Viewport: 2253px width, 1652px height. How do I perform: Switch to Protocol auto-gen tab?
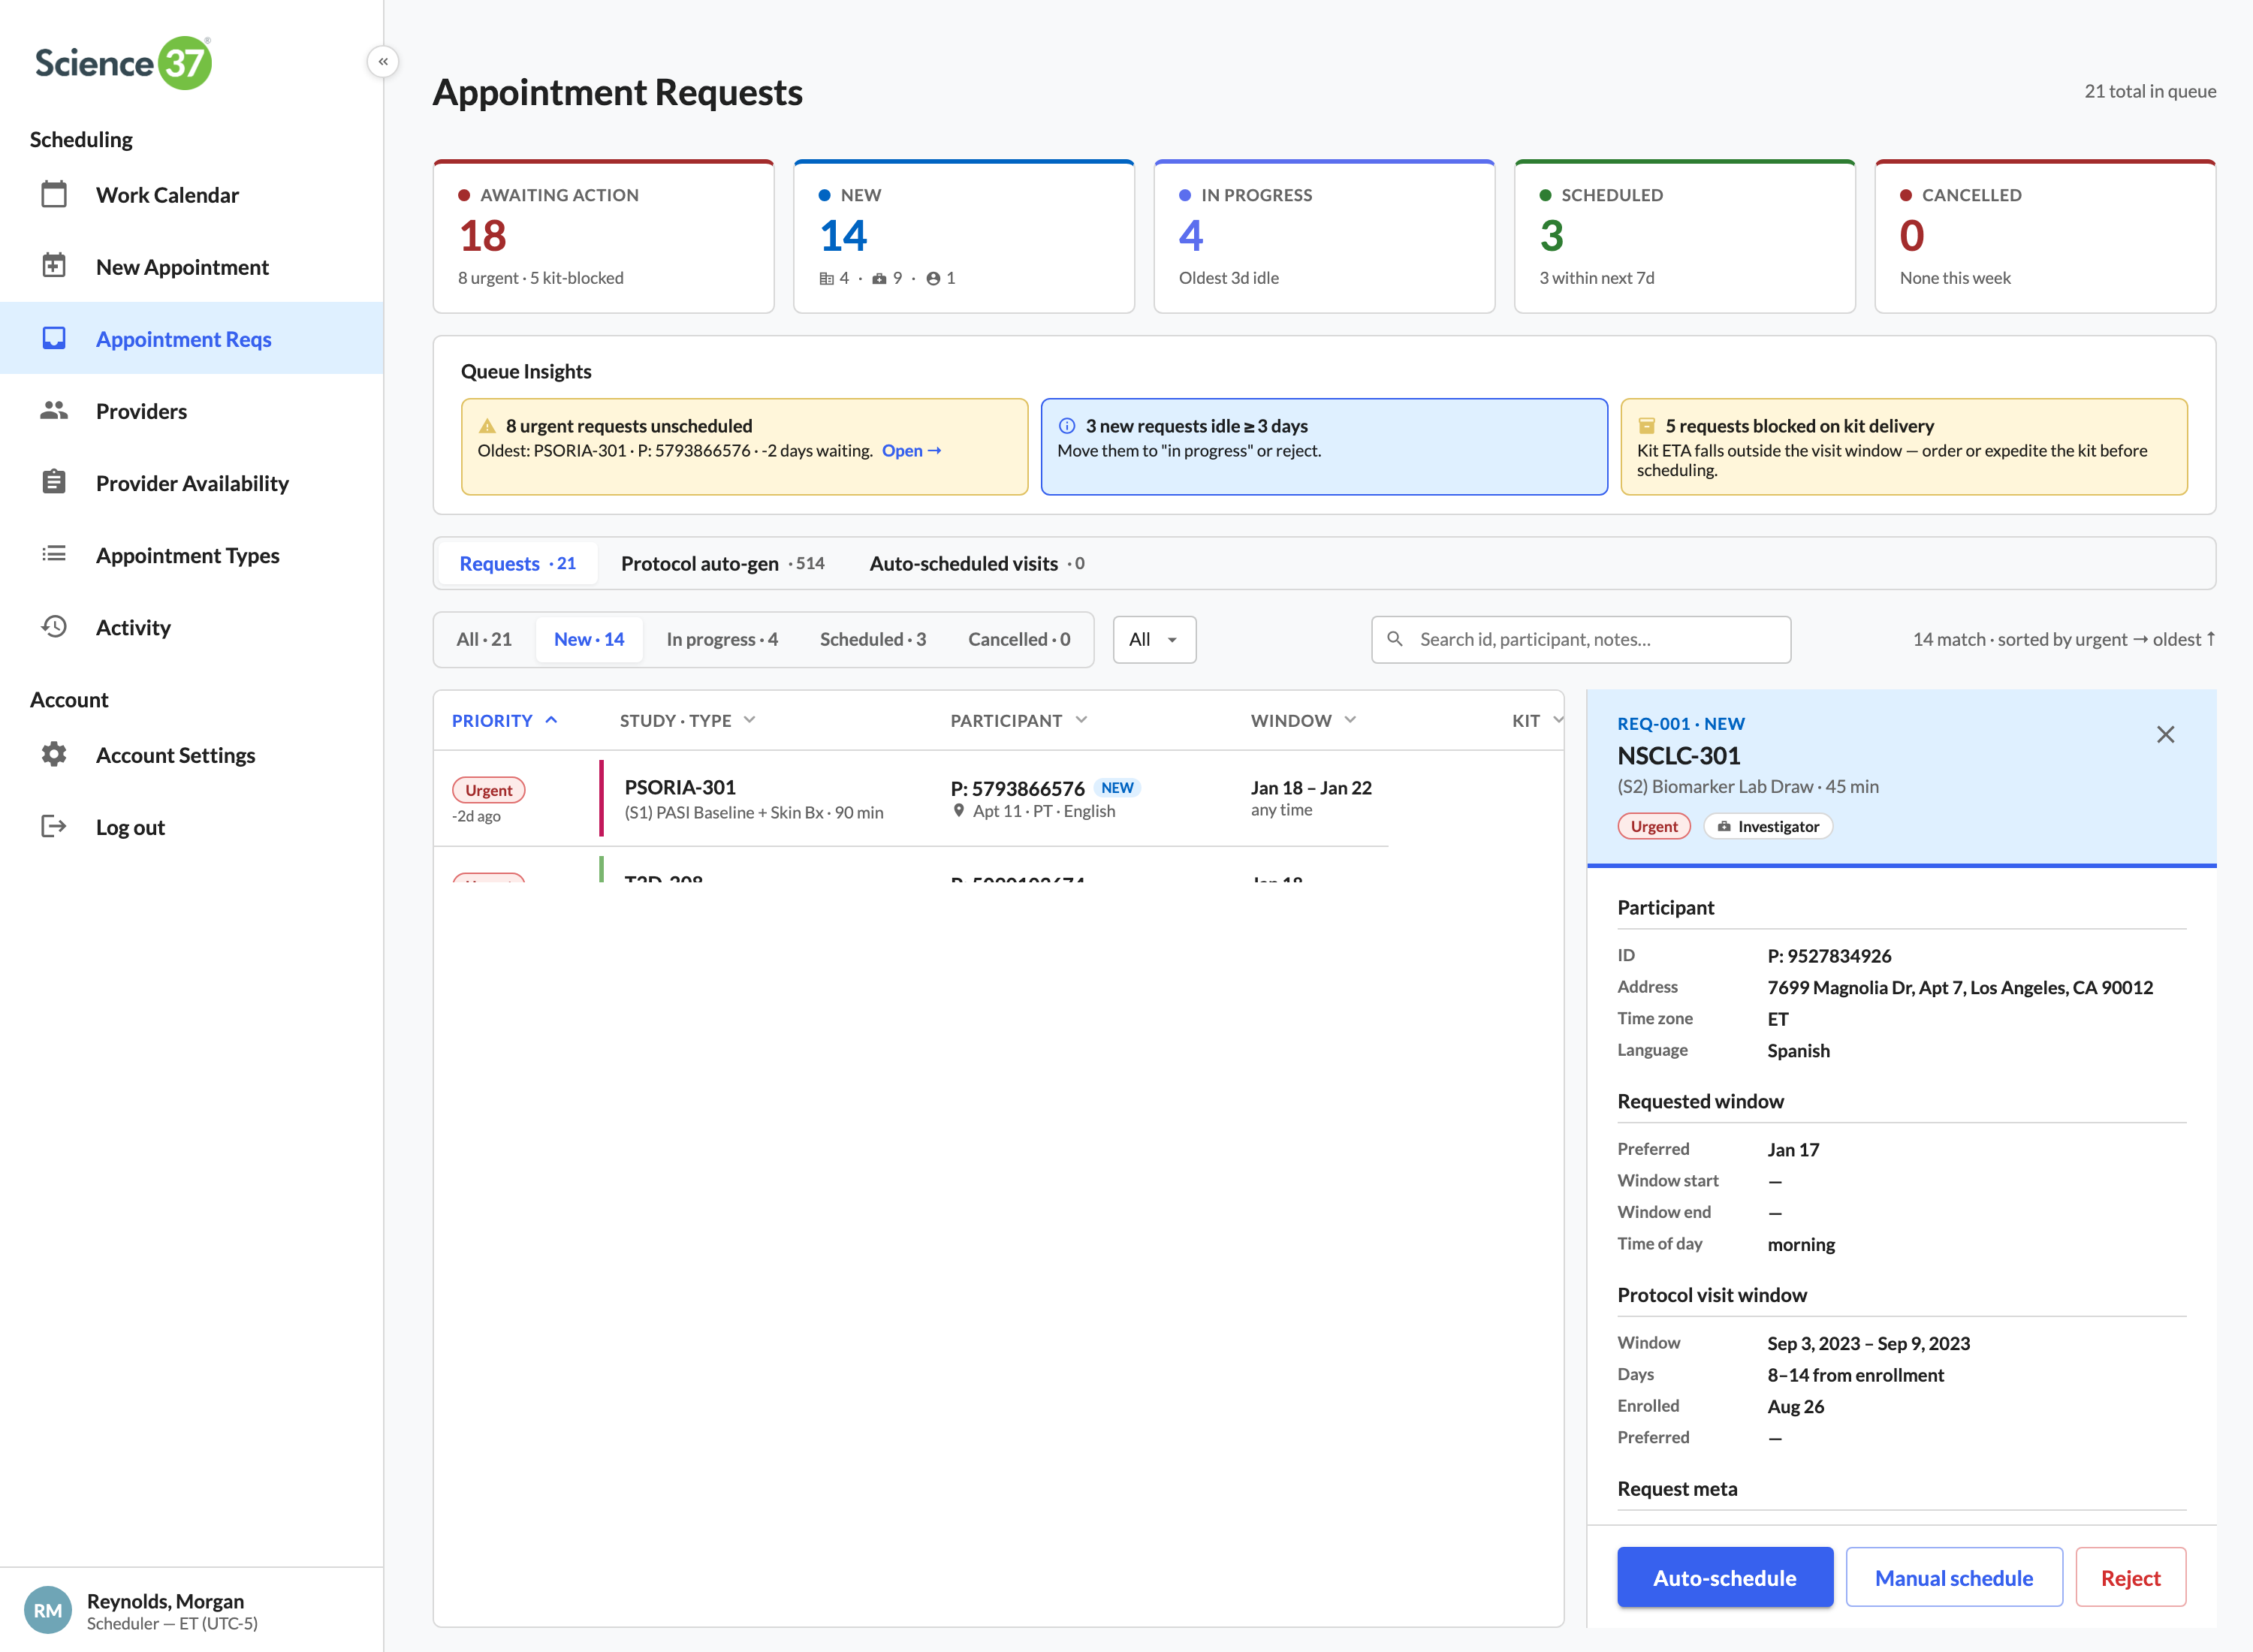click(722, 563)
